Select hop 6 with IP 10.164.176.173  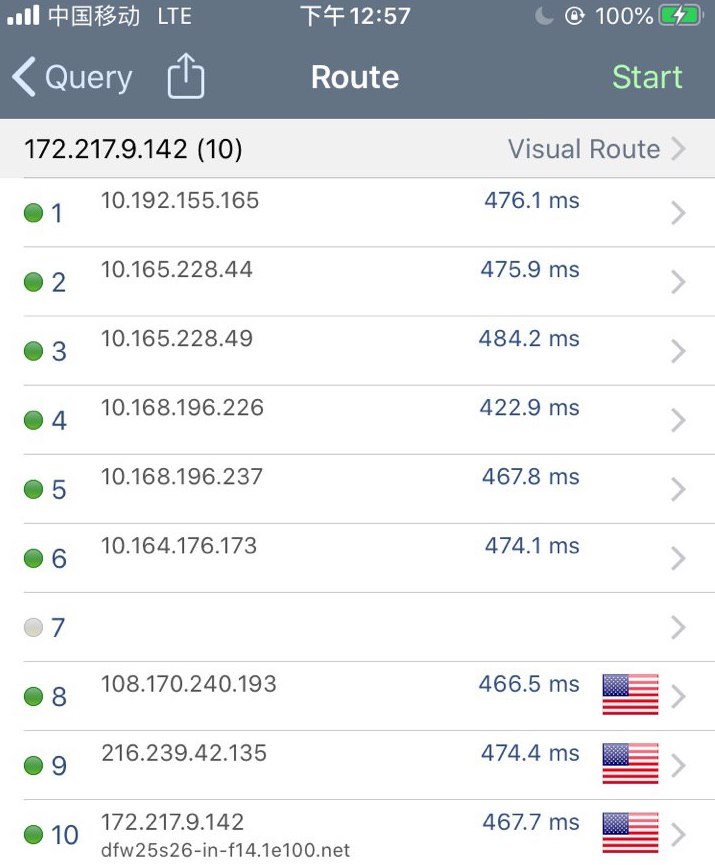[x=179, y=546]
